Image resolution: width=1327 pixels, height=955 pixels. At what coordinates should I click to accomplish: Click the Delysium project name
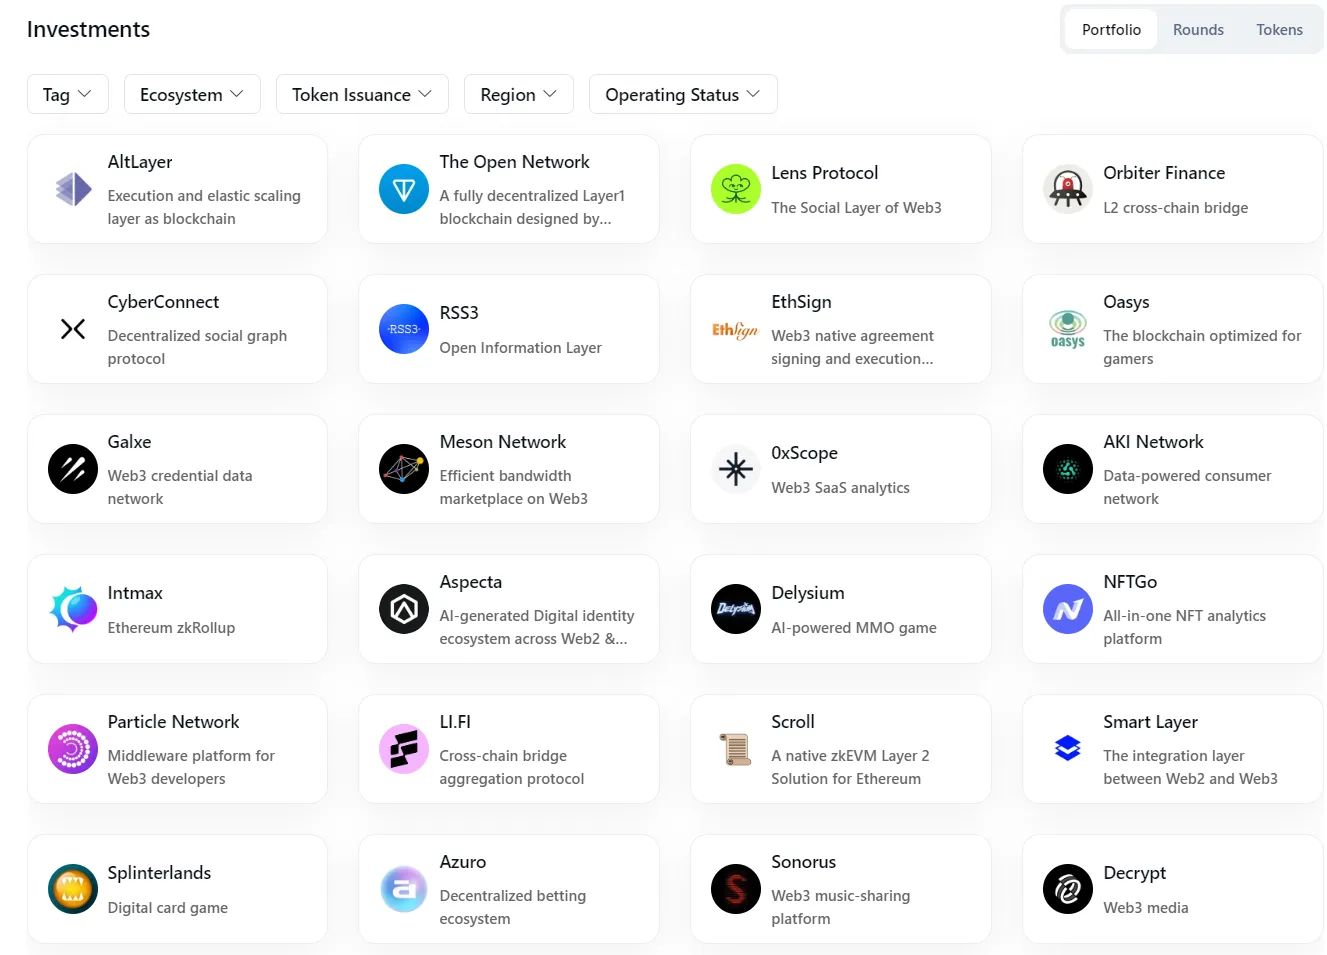(x=808, y=593)
